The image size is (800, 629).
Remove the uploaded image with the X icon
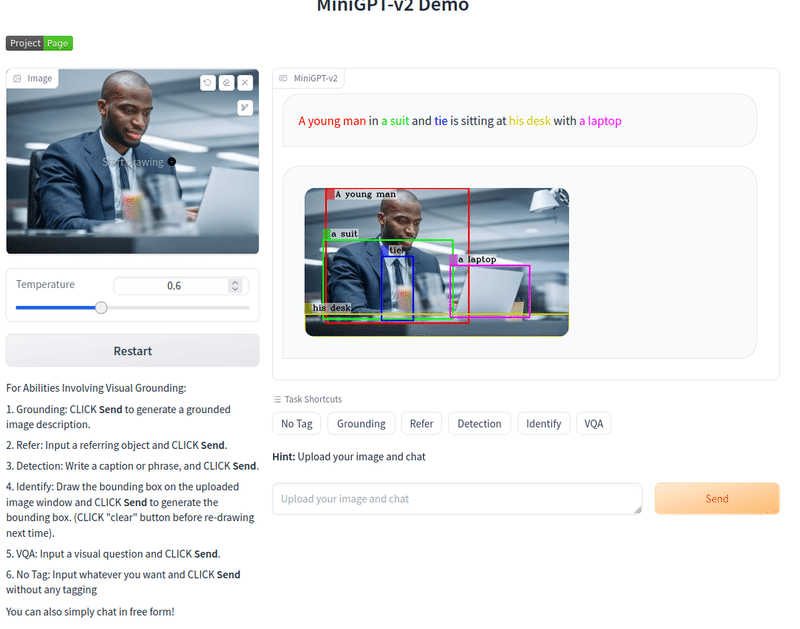245,83
